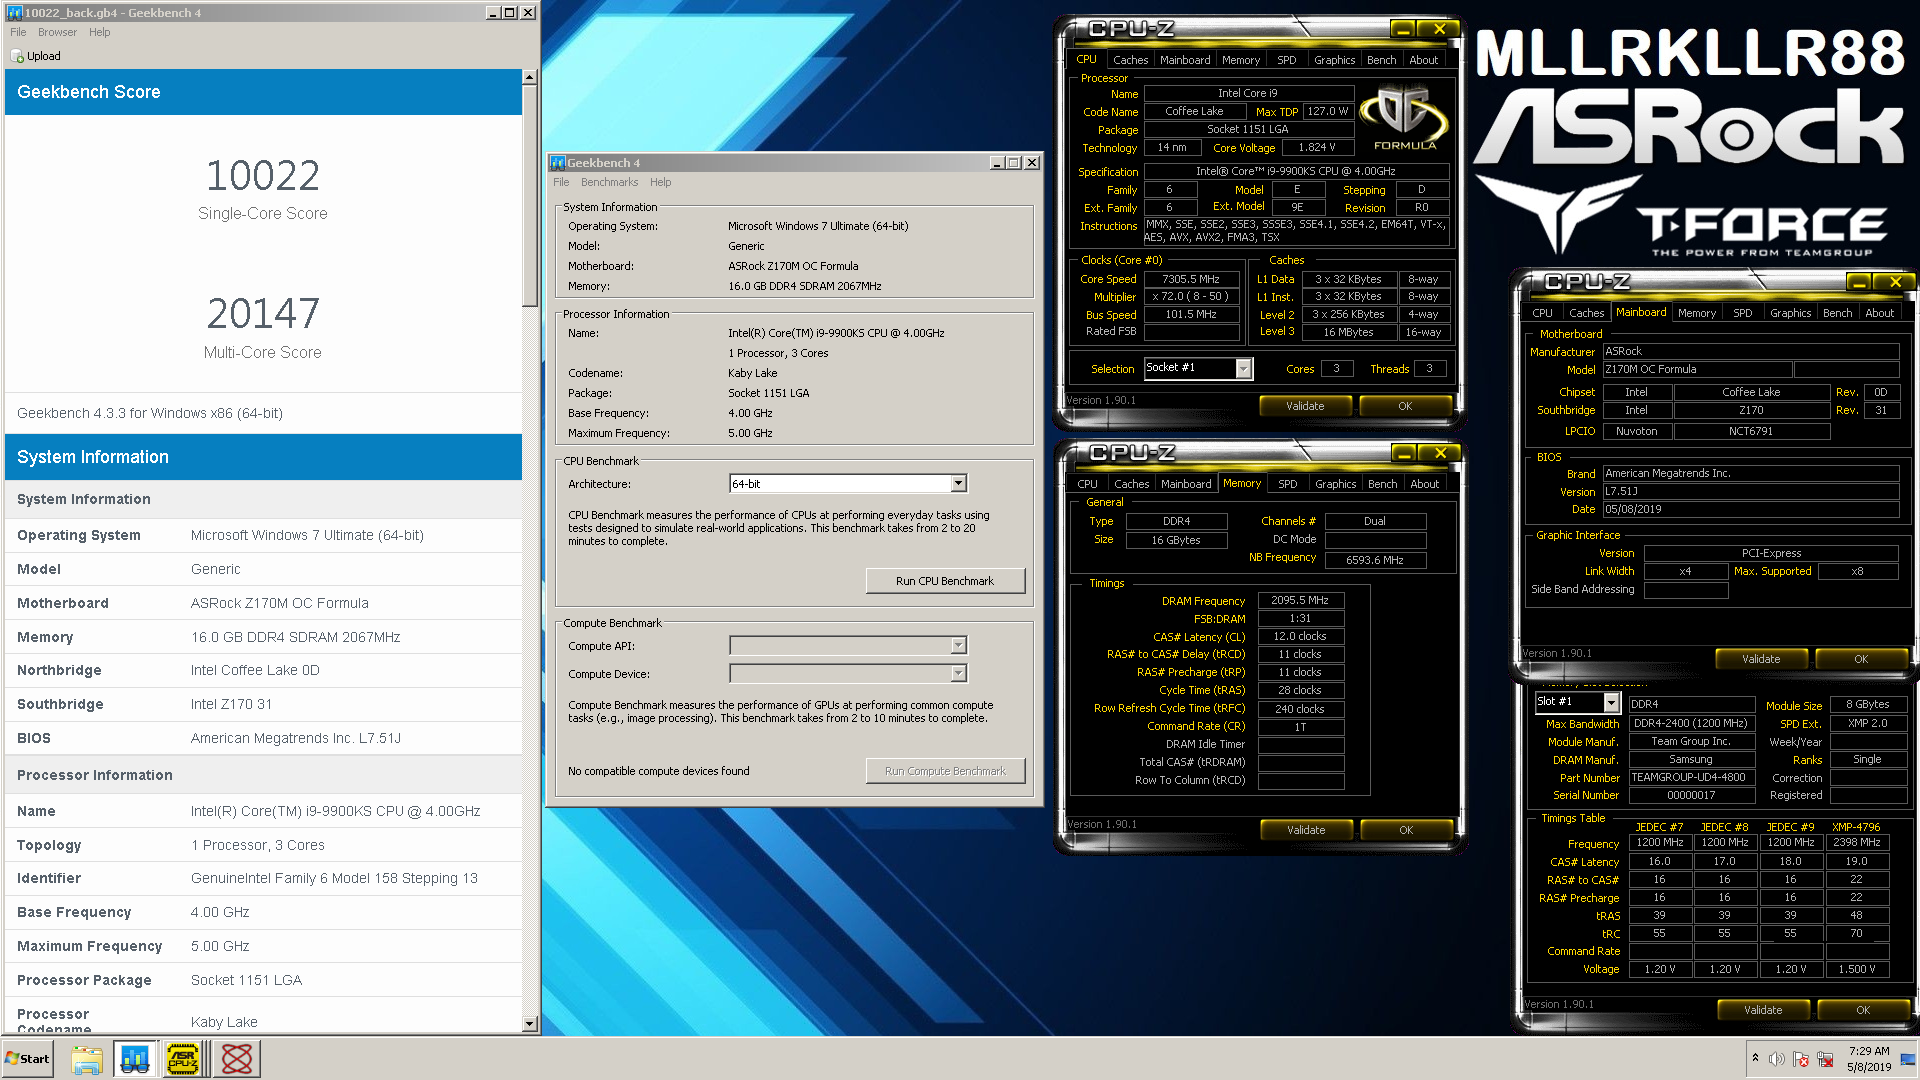Open Graphics tab in Memory CPU-Z window
Viewport: 1920px width, 1080px height.
coord(1335,484)
